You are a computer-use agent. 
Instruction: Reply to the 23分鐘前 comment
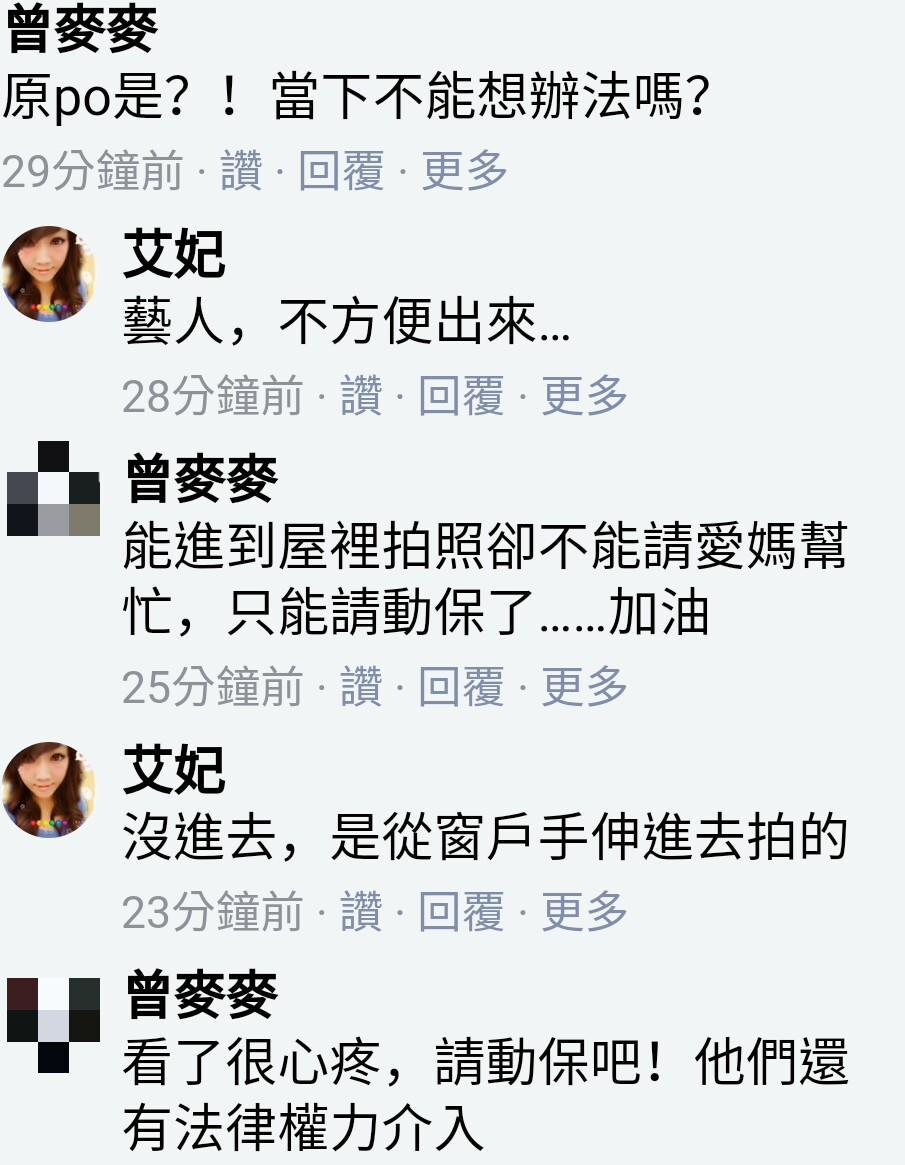click(x=461, y=911)
